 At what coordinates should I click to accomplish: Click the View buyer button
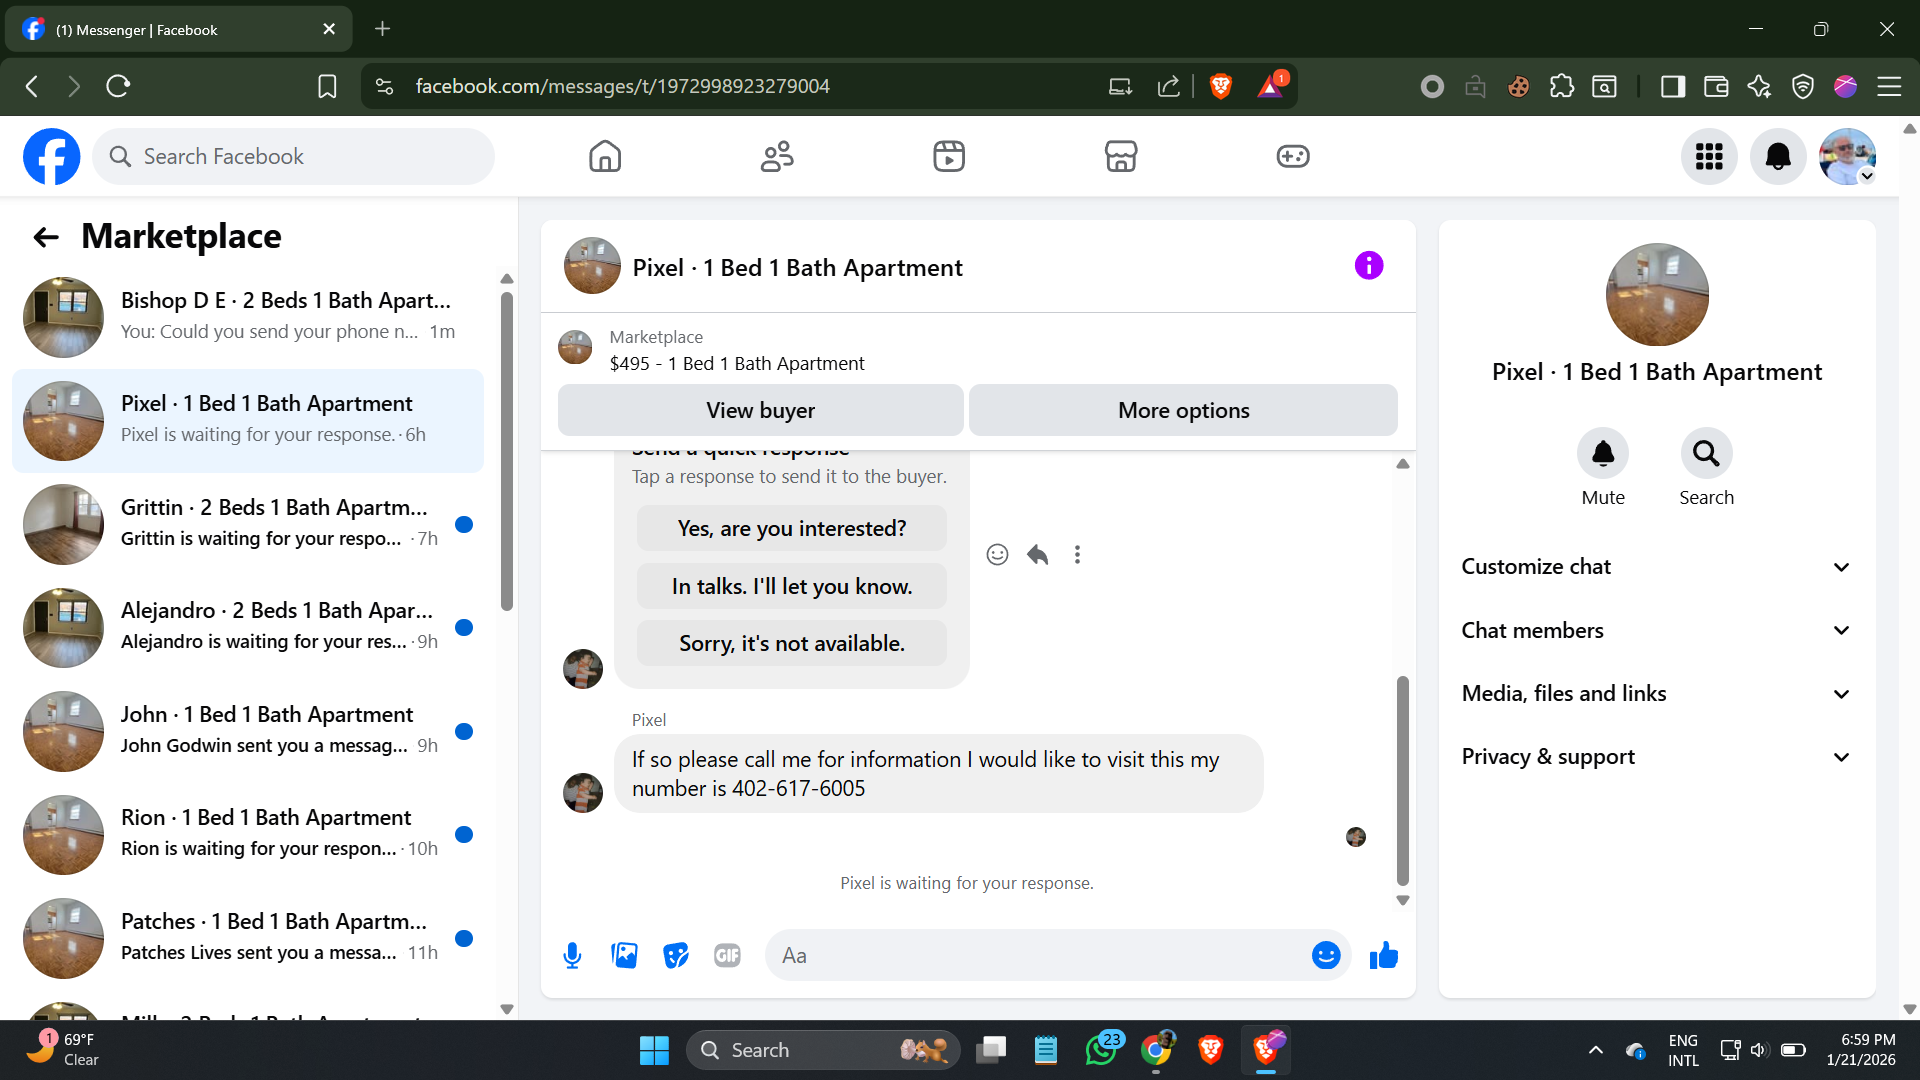[760, 411]
